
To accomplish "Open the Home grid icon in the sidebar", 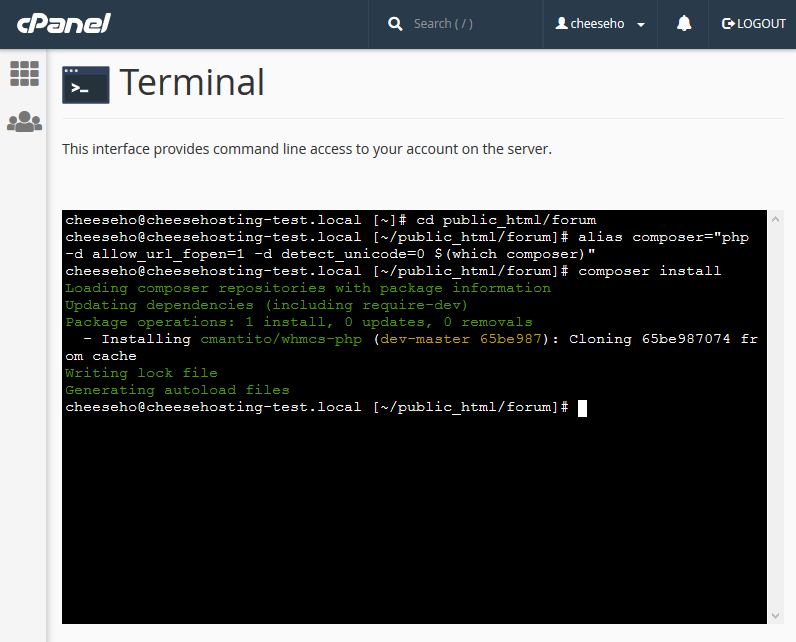I will point(24,73).
